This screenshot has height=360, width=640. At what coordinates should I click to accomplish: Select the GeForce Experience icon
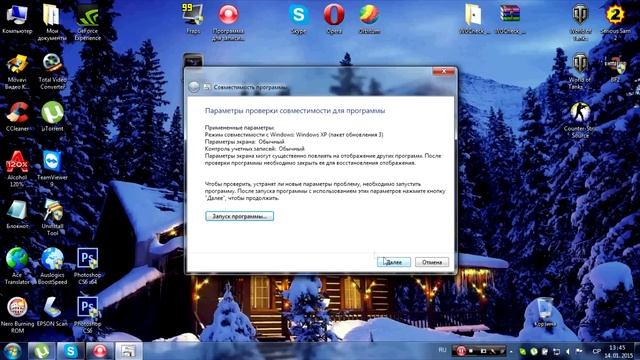coord(87,22)
